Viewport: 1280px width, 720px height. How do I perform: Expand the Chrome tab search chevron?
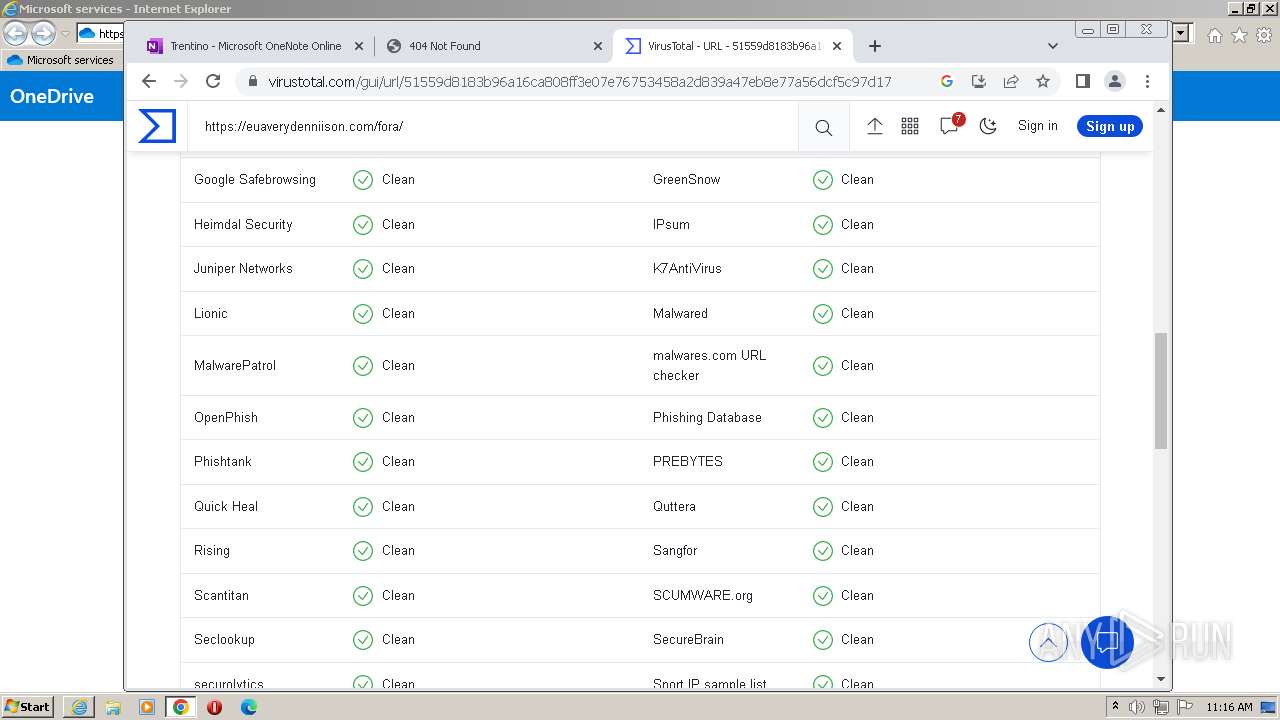pos(1052,46)
